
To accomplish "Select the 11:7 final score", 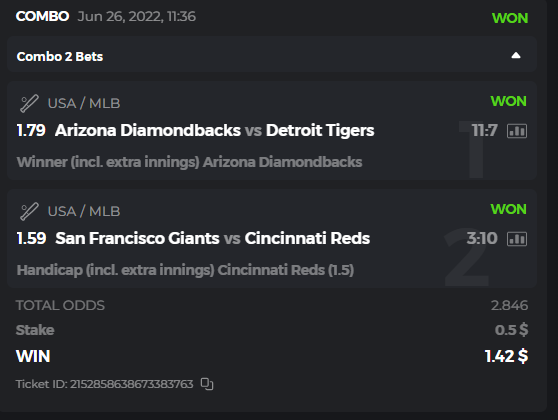I will pos(484,130).
